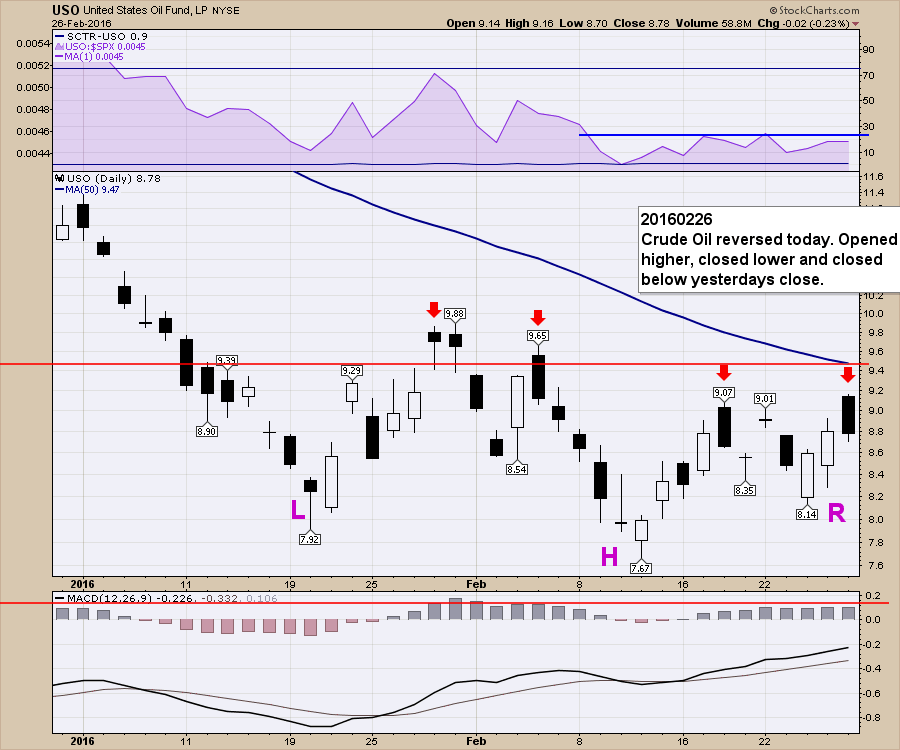The image size is (900, 750).
Task: Click the 2016 label on the price panel axis
Action: tap(82, 584)
